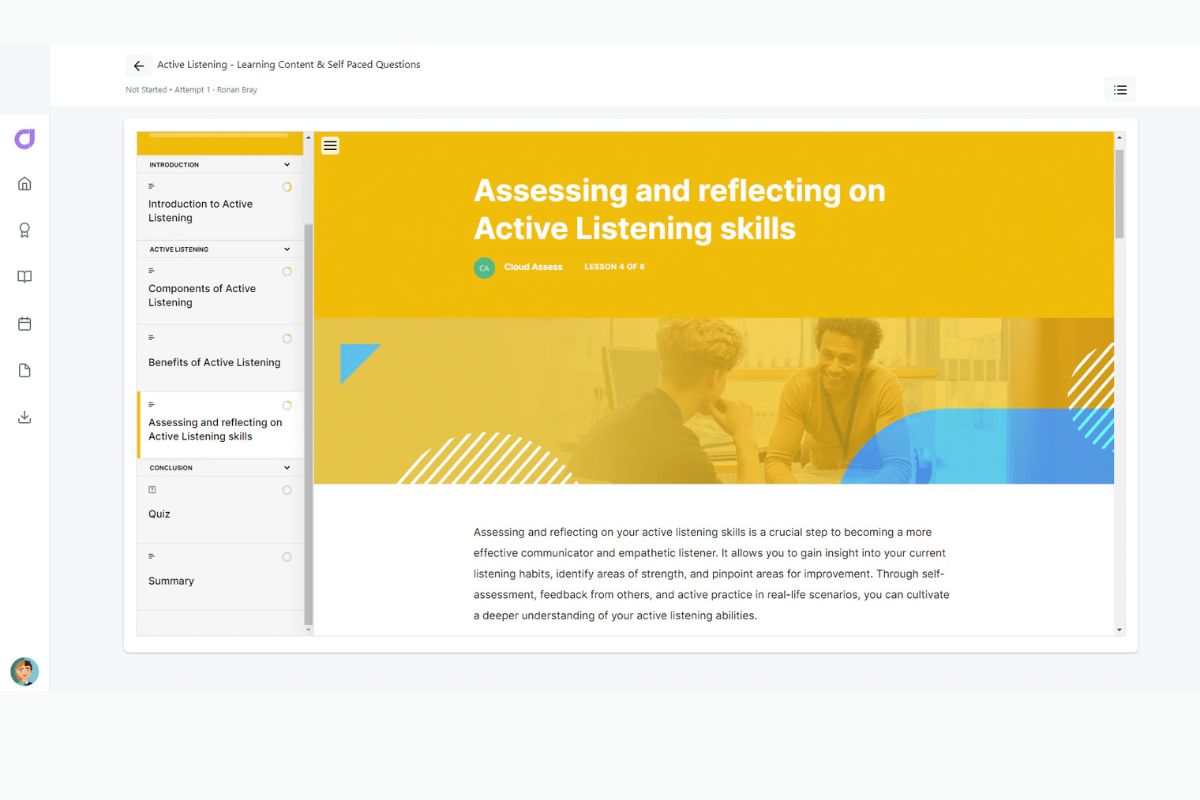Open the document icon in left sidebar
The height and width of the screenshot is (800, 1200).
(25, 370)
